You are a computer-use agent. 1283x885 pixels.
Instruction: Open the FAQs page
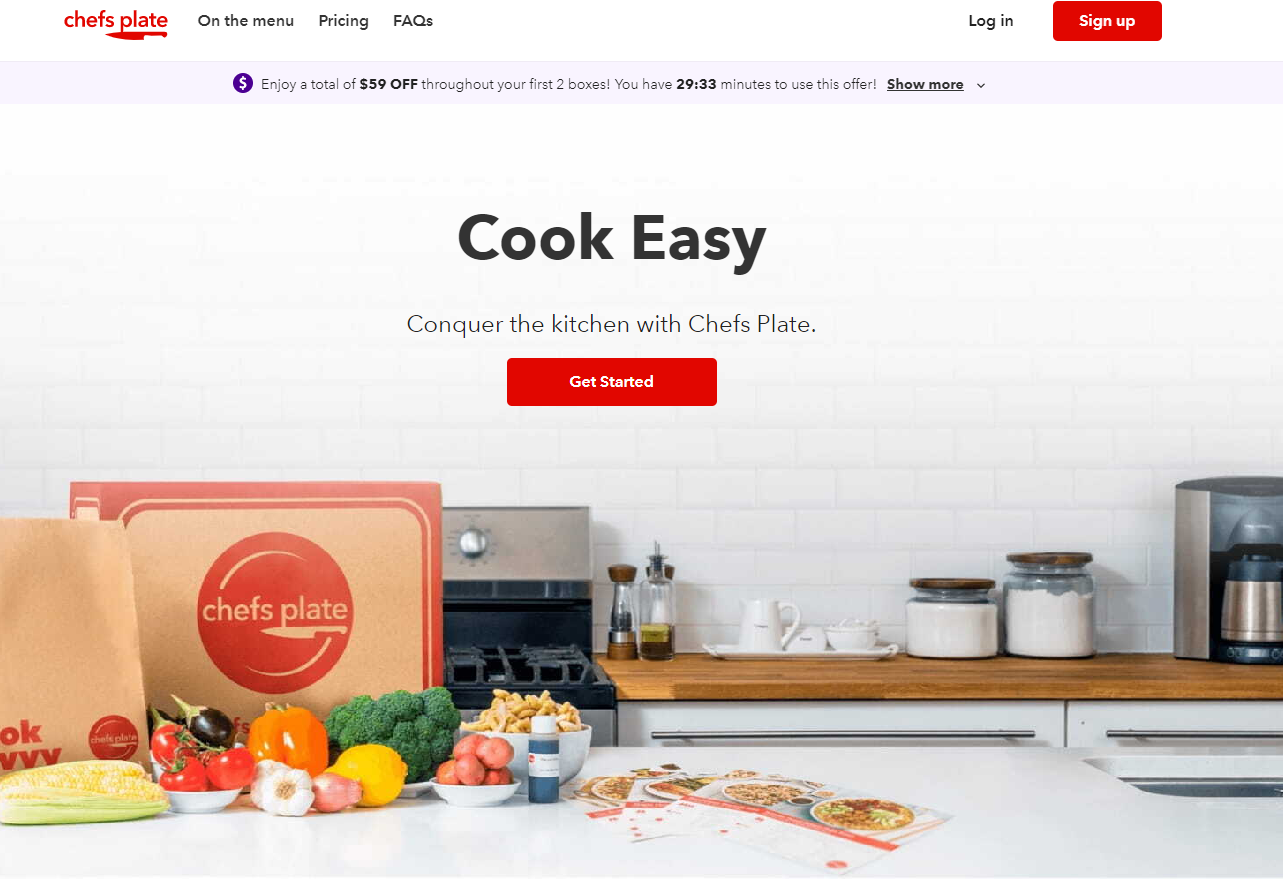pos(413,21)
